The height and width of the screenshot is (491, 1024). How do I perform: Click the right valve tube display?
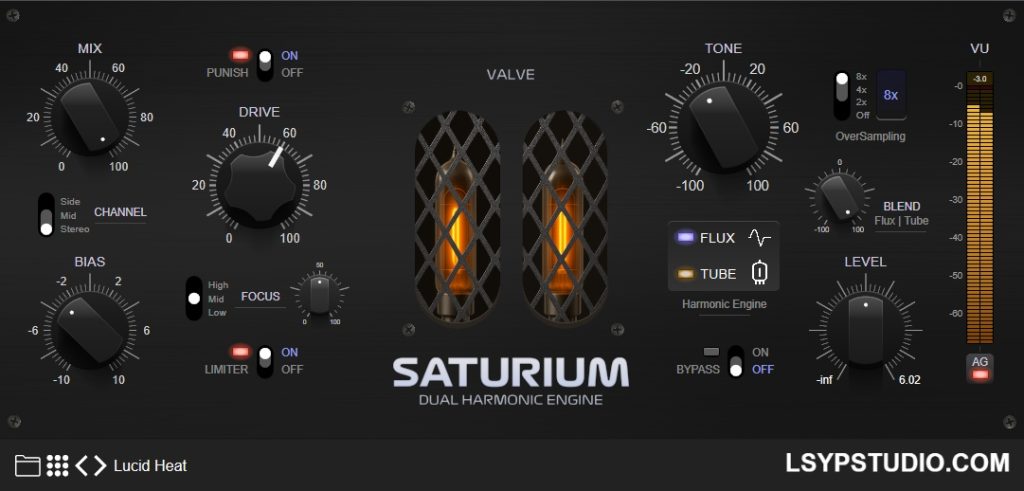coord(565,217)
